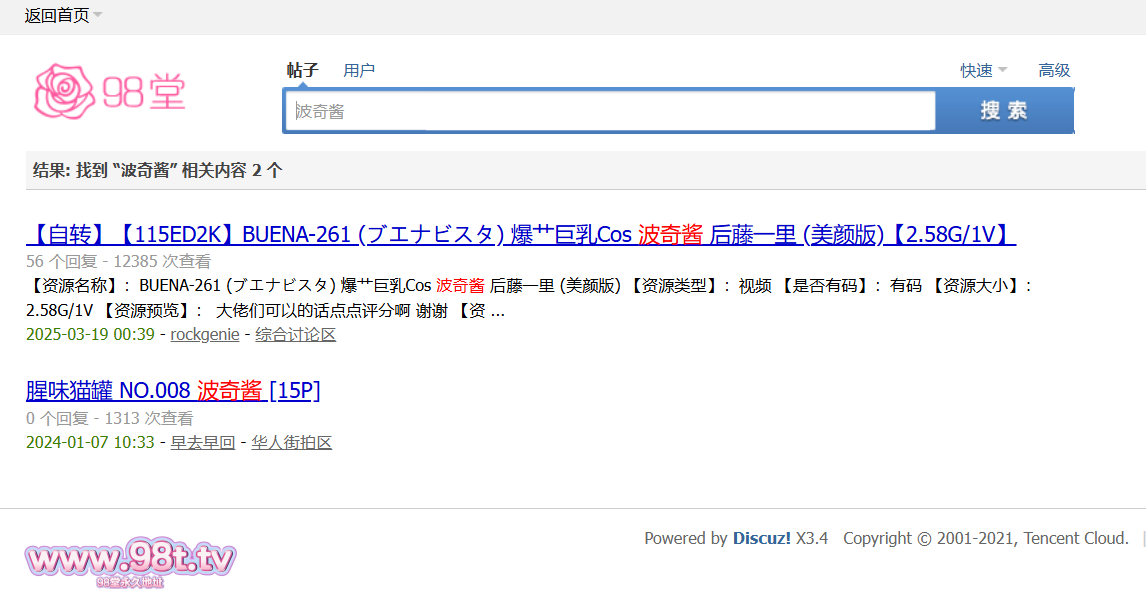Click the 高级 advanced search link
This screenshot has width=1146, height=597.
(x=1054, y=70)
